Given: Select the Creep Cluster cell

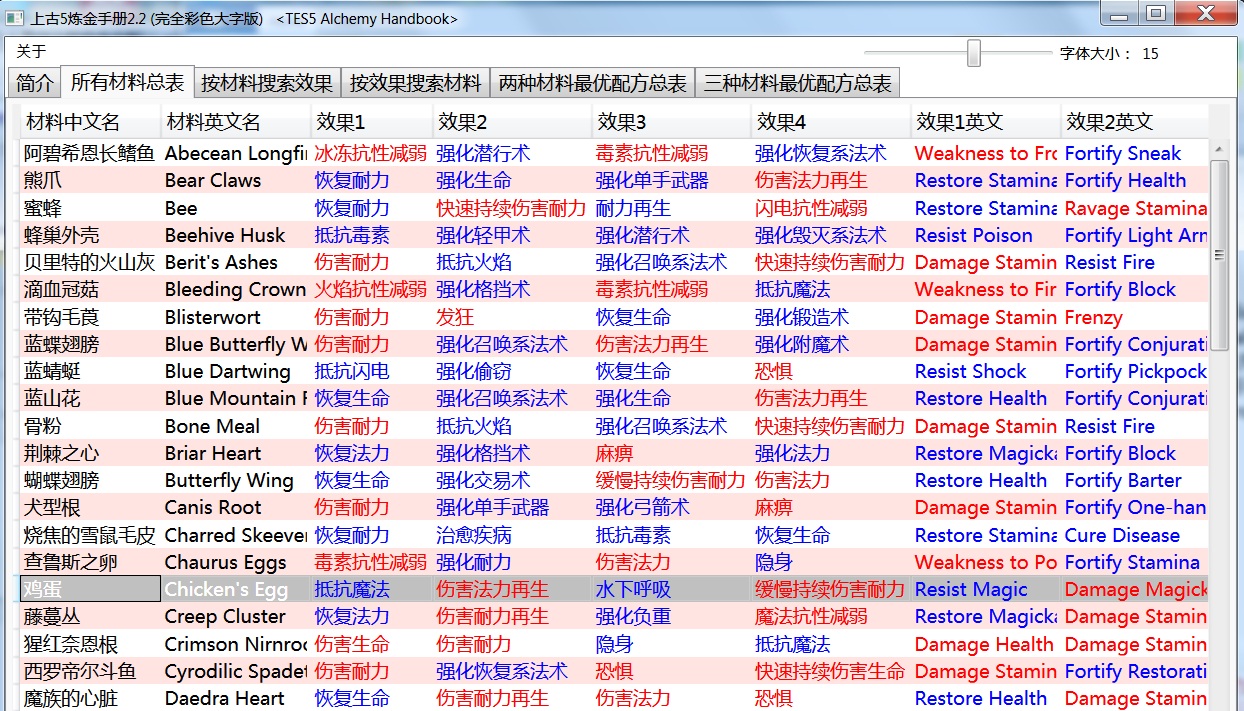Looking at the screenshot, I should (x=236, y=617).
